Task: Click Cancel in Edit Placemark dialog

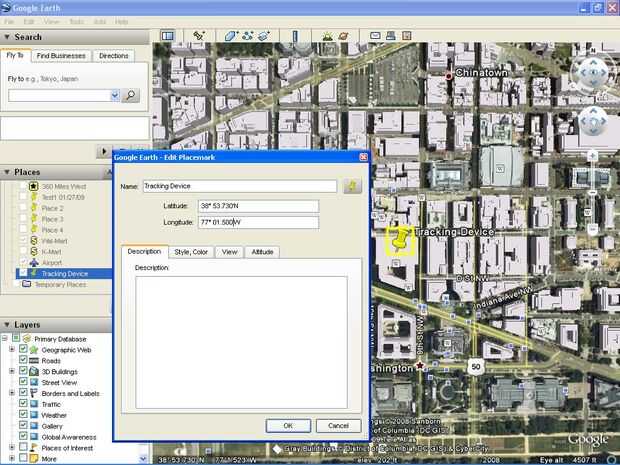Action: point(338,425)
